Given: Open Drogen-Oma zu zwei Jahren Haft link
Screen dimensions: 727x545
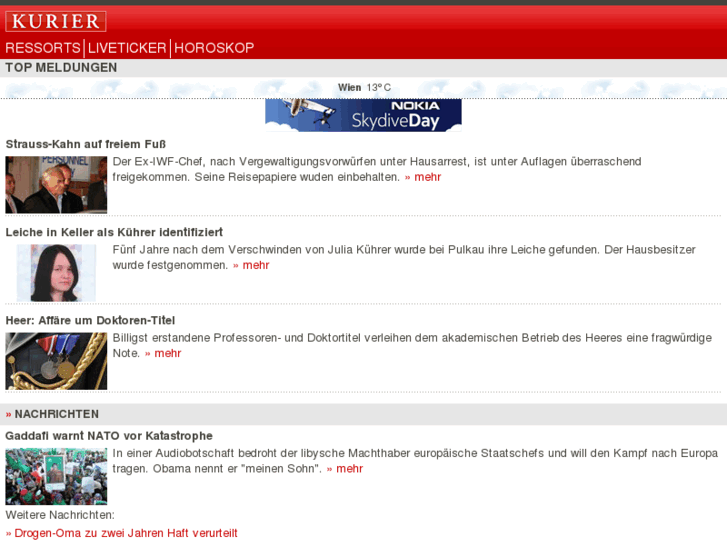Looking at the screenshot, I should pos(121,533).
